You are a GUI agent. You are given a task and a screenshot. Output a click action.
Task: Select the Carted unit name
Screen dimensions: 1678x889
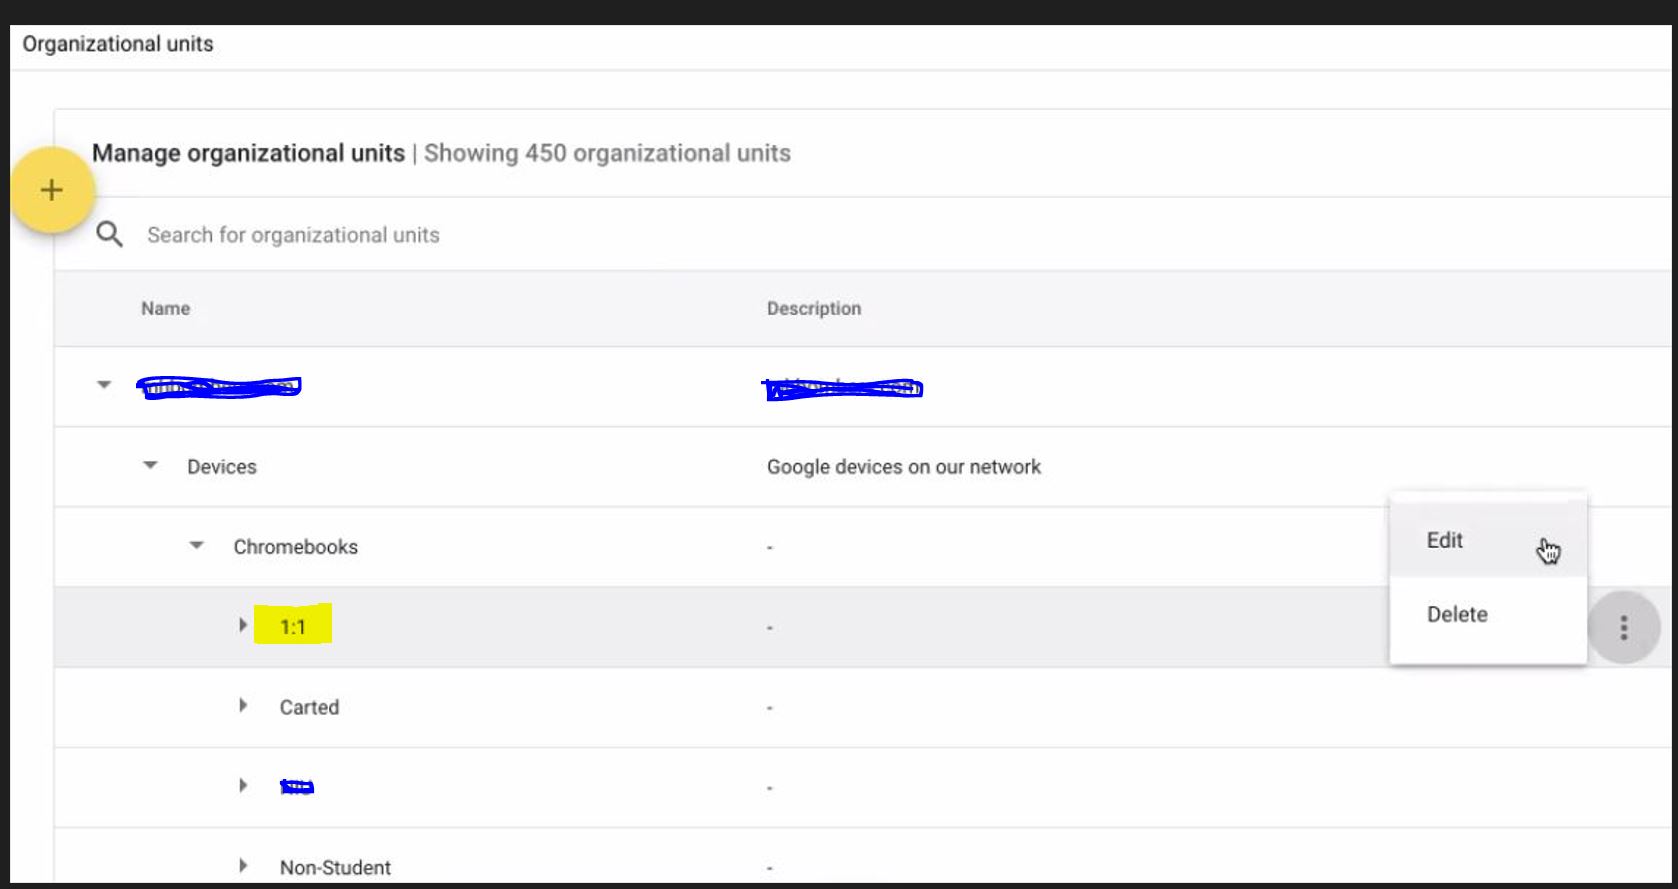(309, 707)
